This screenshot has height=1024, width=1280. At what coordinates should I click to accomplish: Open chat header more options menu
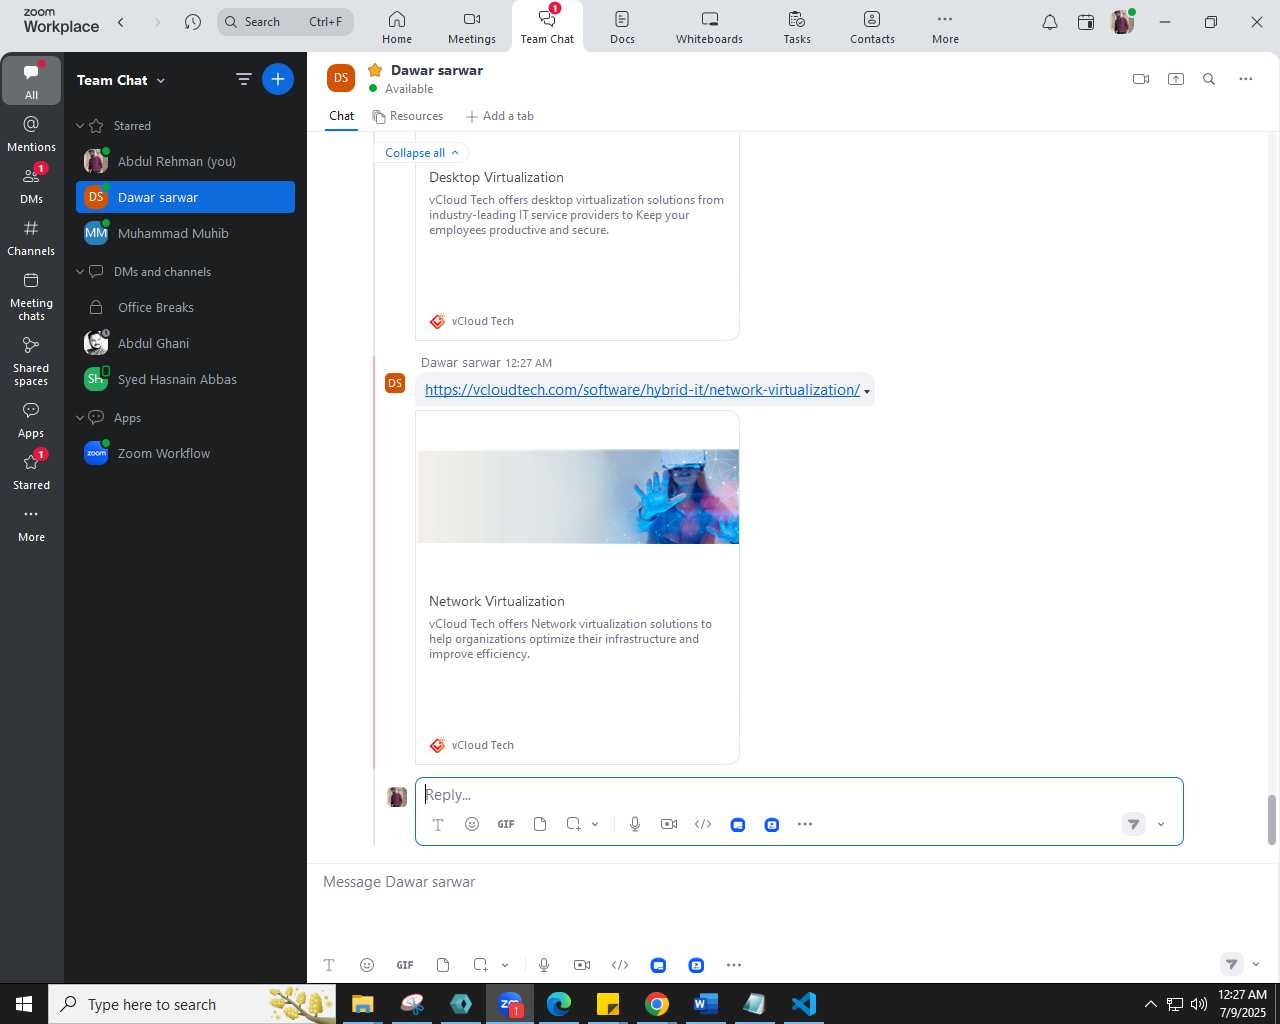[x=1245, y=79]
